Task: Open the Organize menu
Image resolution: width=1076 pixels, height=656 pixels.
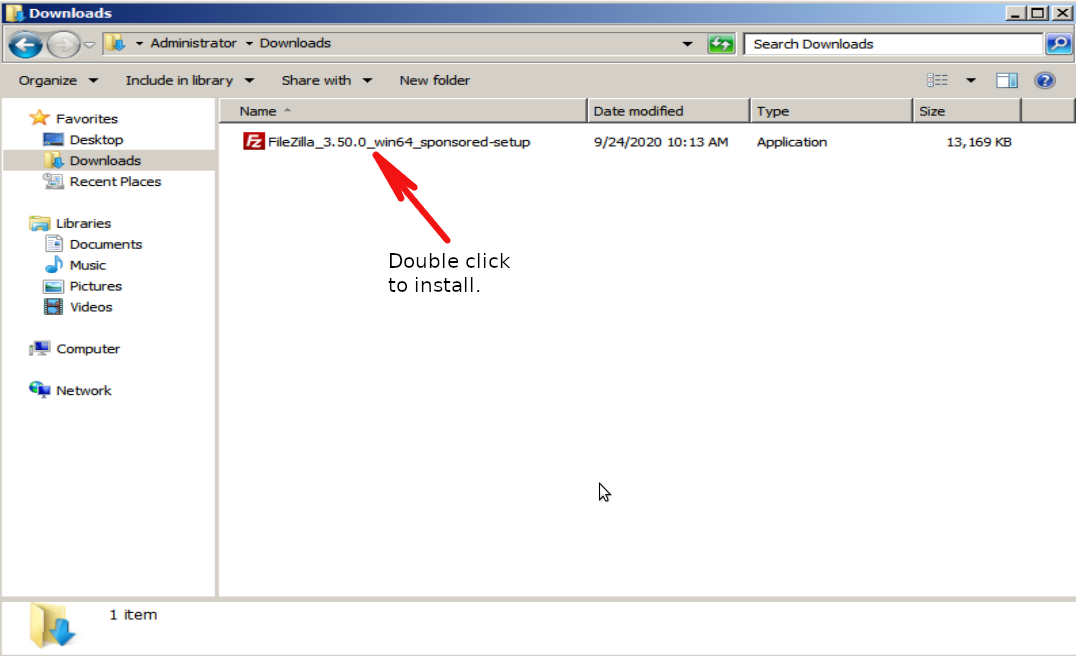Action: pyautogui.click(x=58, y=80)
